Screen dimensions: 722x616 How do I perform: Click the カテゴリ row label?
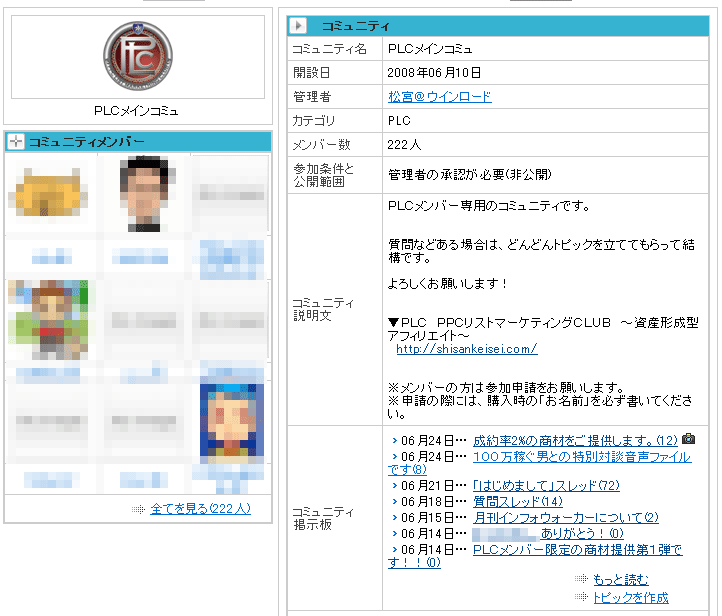click(x=314, y=121)
